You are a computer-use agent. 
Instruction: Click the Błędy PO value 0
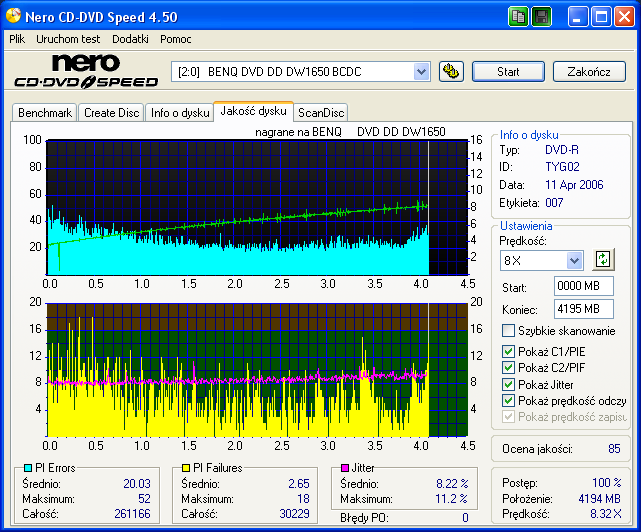pyautogui.click(x=465, y=518)
